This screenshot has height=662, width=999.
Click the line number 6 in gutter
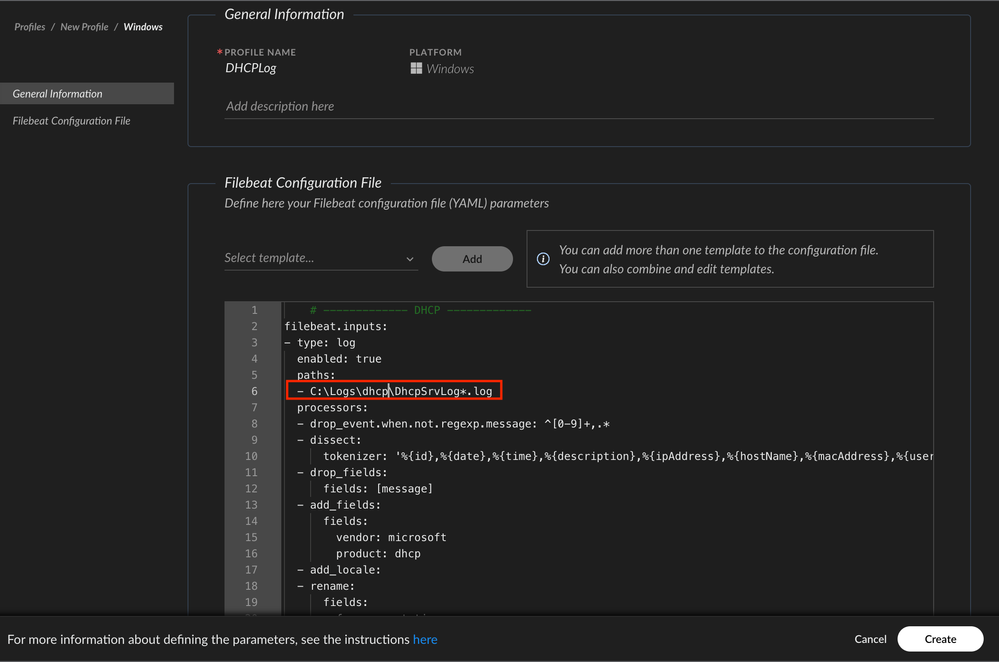click(x=254, y=391)
